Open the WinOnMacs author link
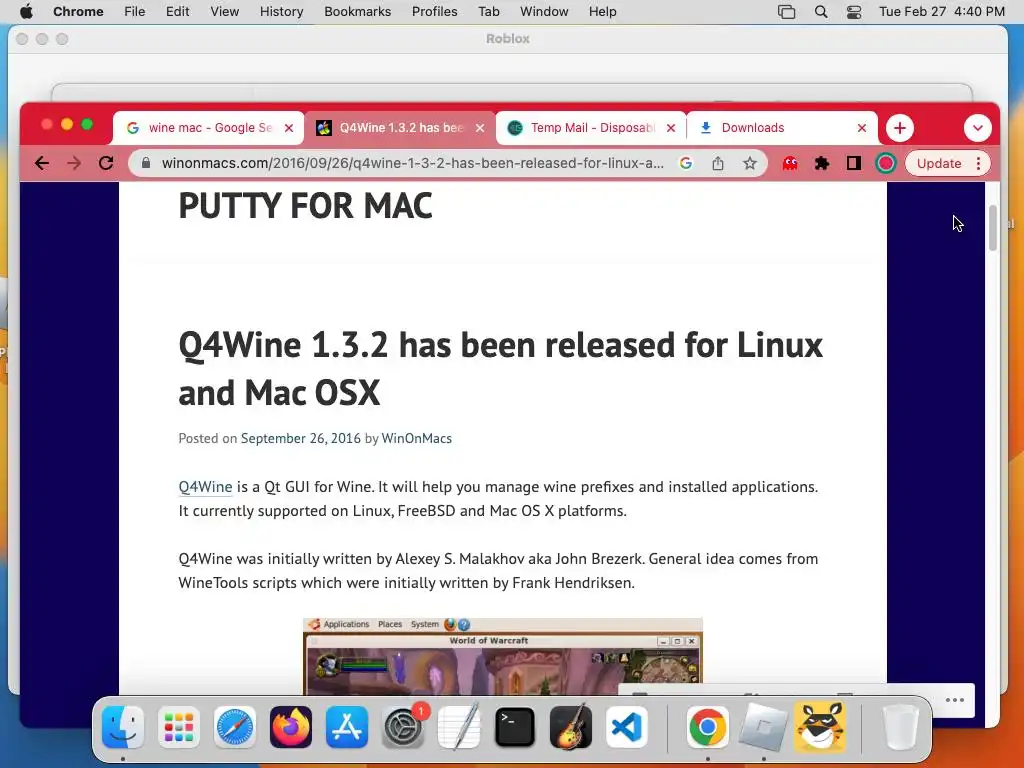Screen dimensions: 1024x768 417,438
